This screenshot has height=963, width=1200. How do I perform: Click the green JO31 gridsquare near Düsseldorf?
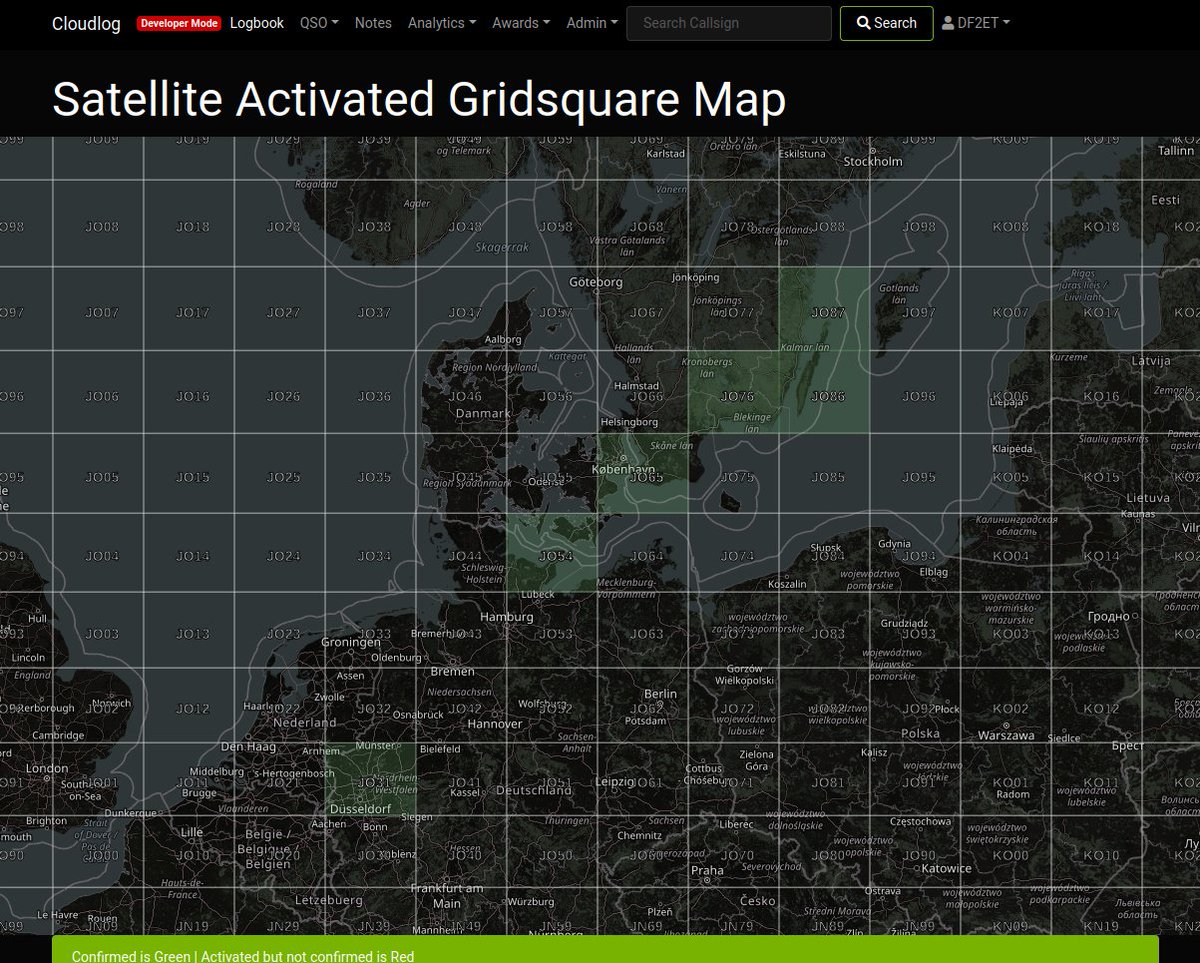pos(370,779)
